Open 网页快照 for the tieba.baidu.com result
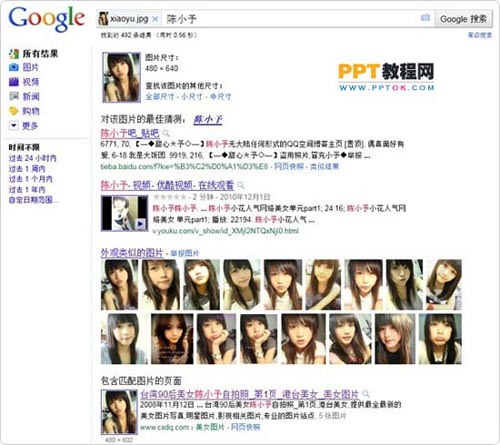500x445 pixels. point(289,166)
